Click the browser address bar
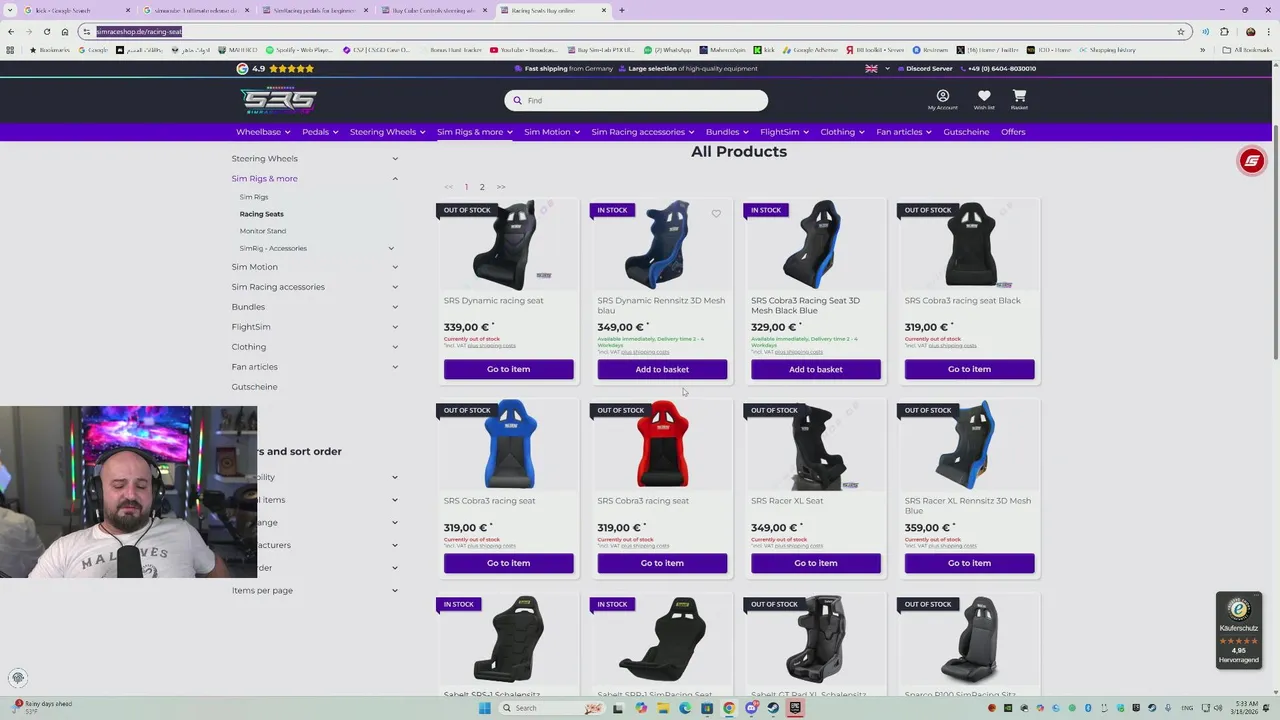 (630, 31)
